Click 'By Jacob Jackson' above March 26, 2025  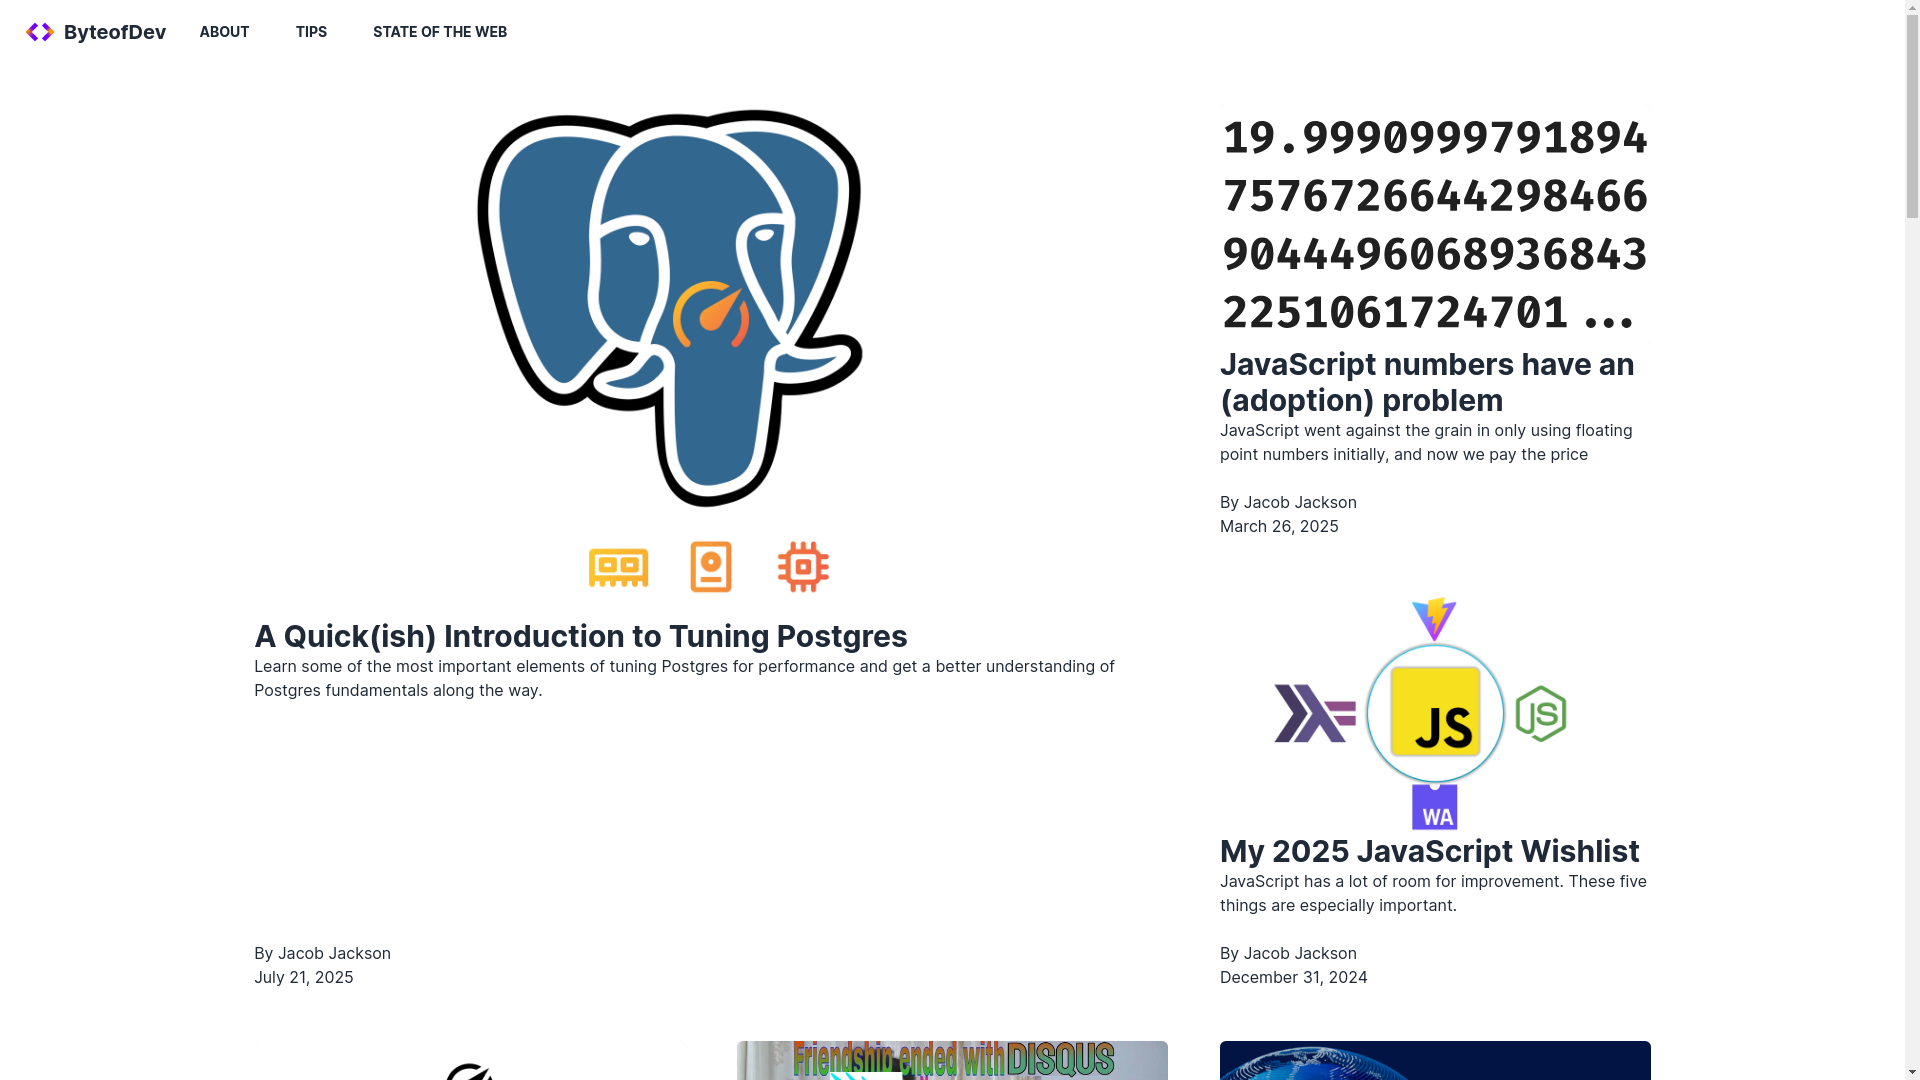[1288, 502]
